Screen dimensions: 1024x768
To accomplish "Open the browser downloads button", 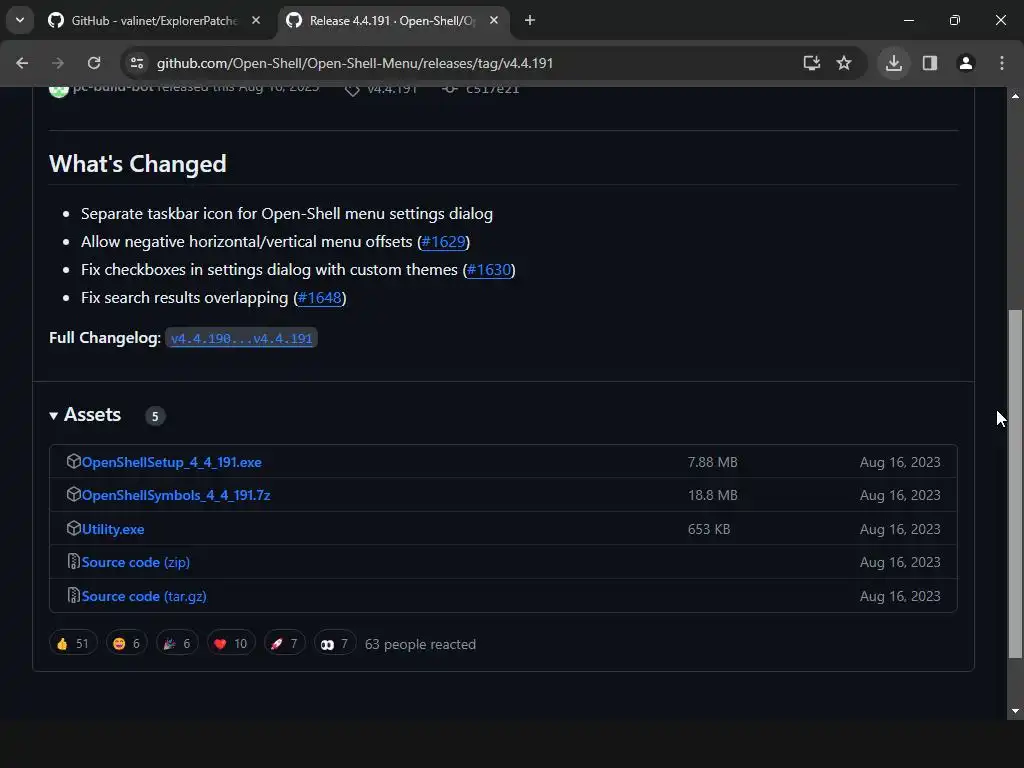I will [893, 63].
